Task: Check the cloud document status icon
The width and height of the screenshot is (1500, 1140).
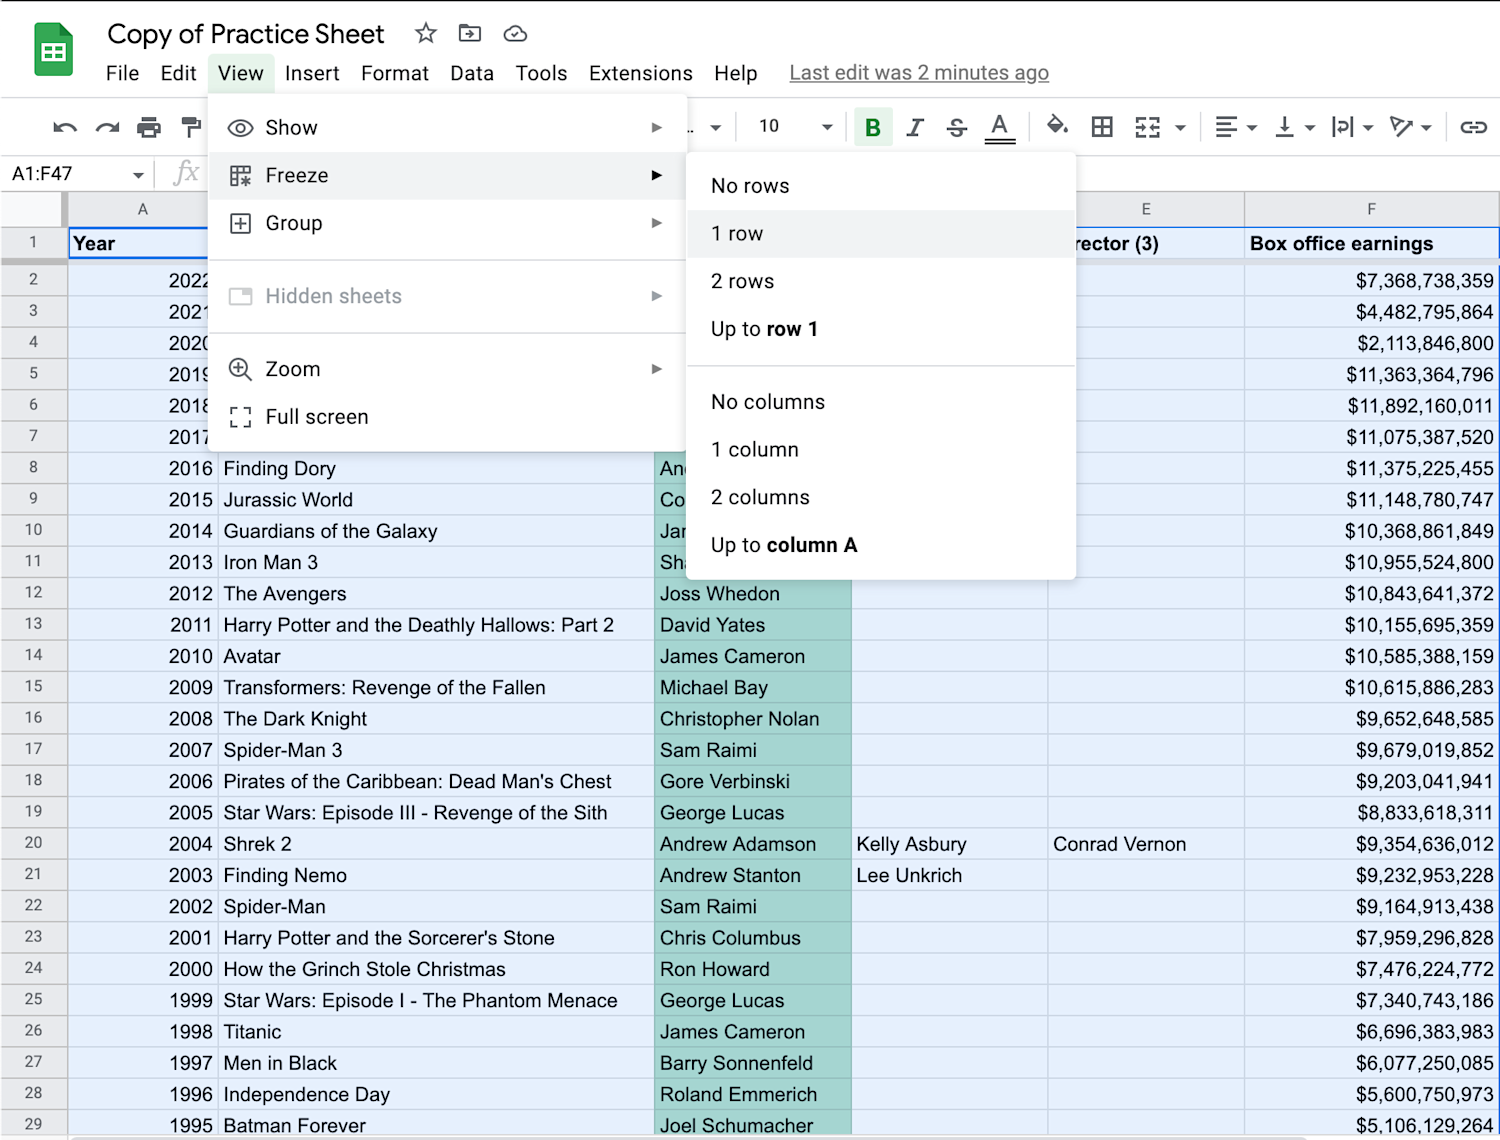Action: click(x=515, y=33)
